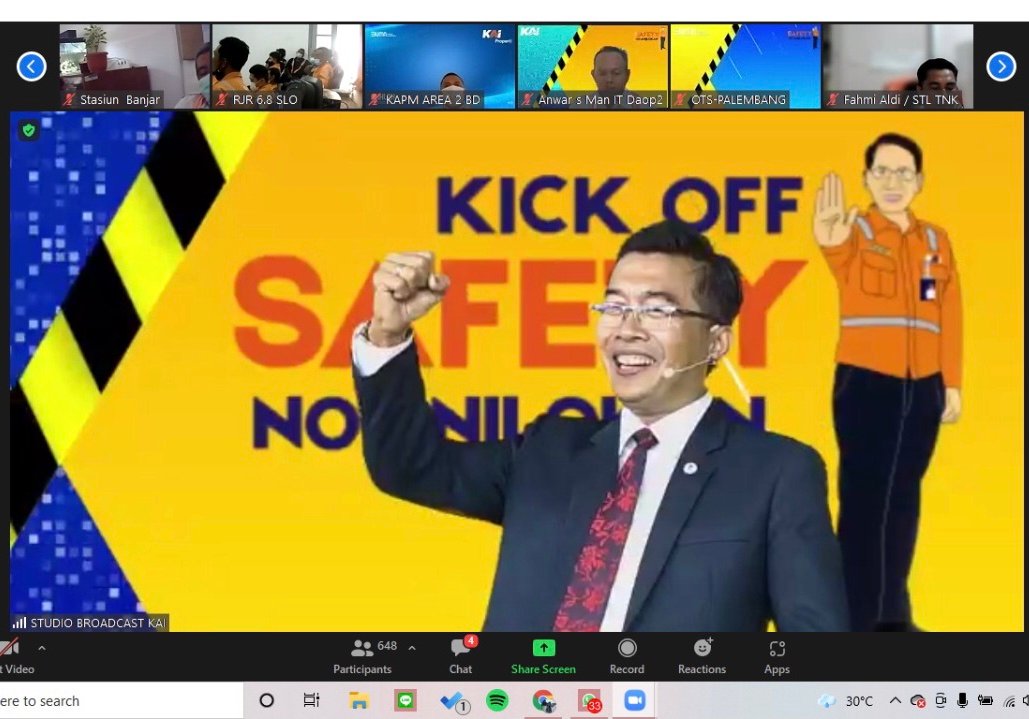Select the Stasiun Banjar participant thumbnail
Viewport: 1029px width, 719px height.
(x=135, y=66)
